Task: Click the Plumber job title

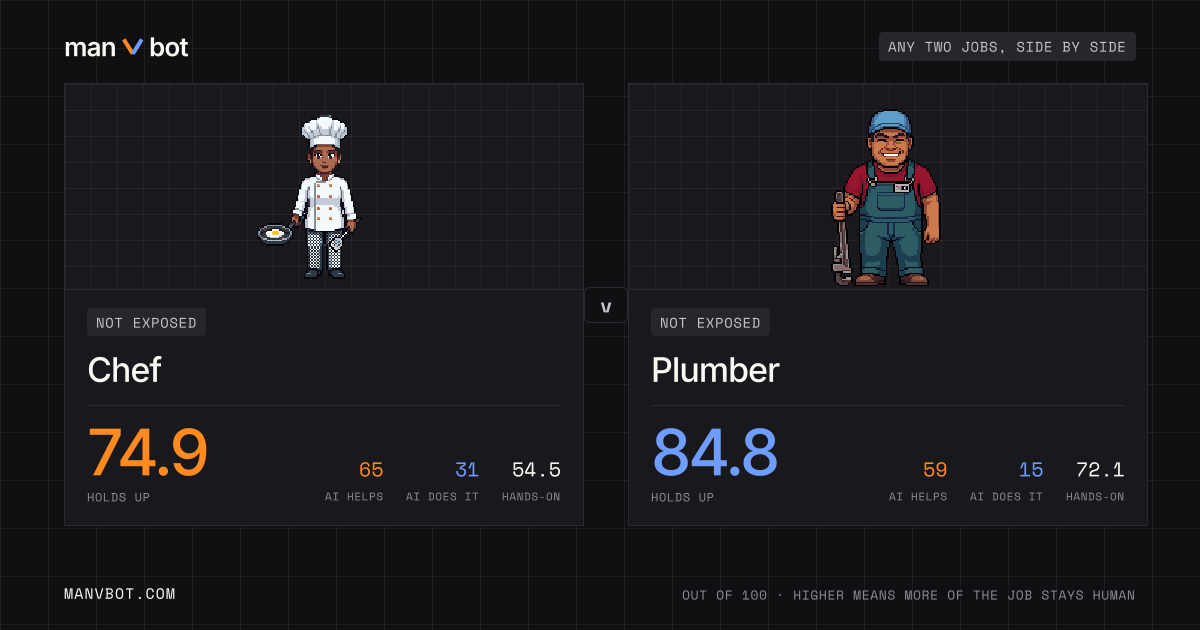Action: tap(715, 370)
